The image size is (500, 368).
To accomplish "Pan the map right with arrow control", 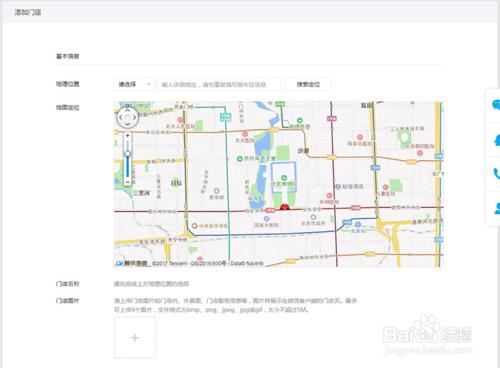I will 134,117.
